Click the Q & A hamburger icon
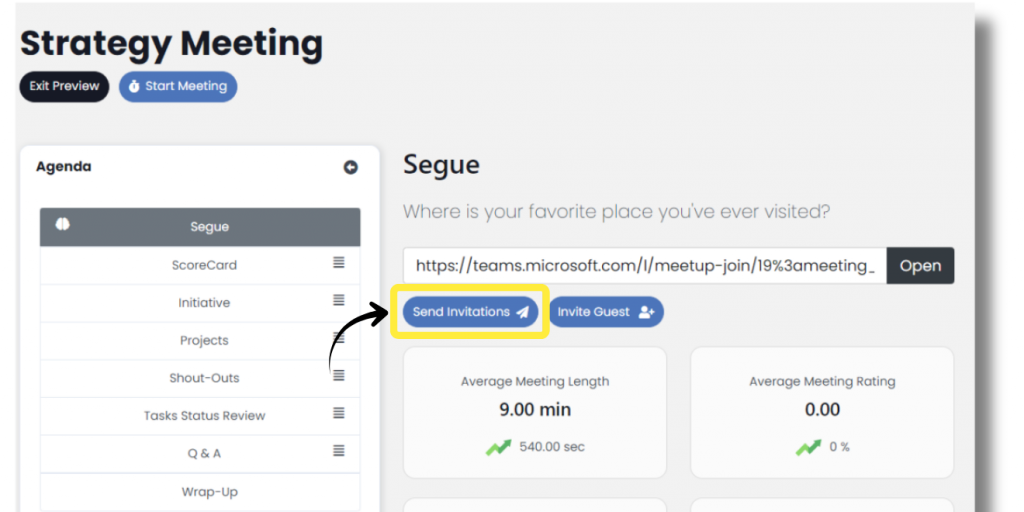Viewport: 1024px width, 512px height. (339, 451)
